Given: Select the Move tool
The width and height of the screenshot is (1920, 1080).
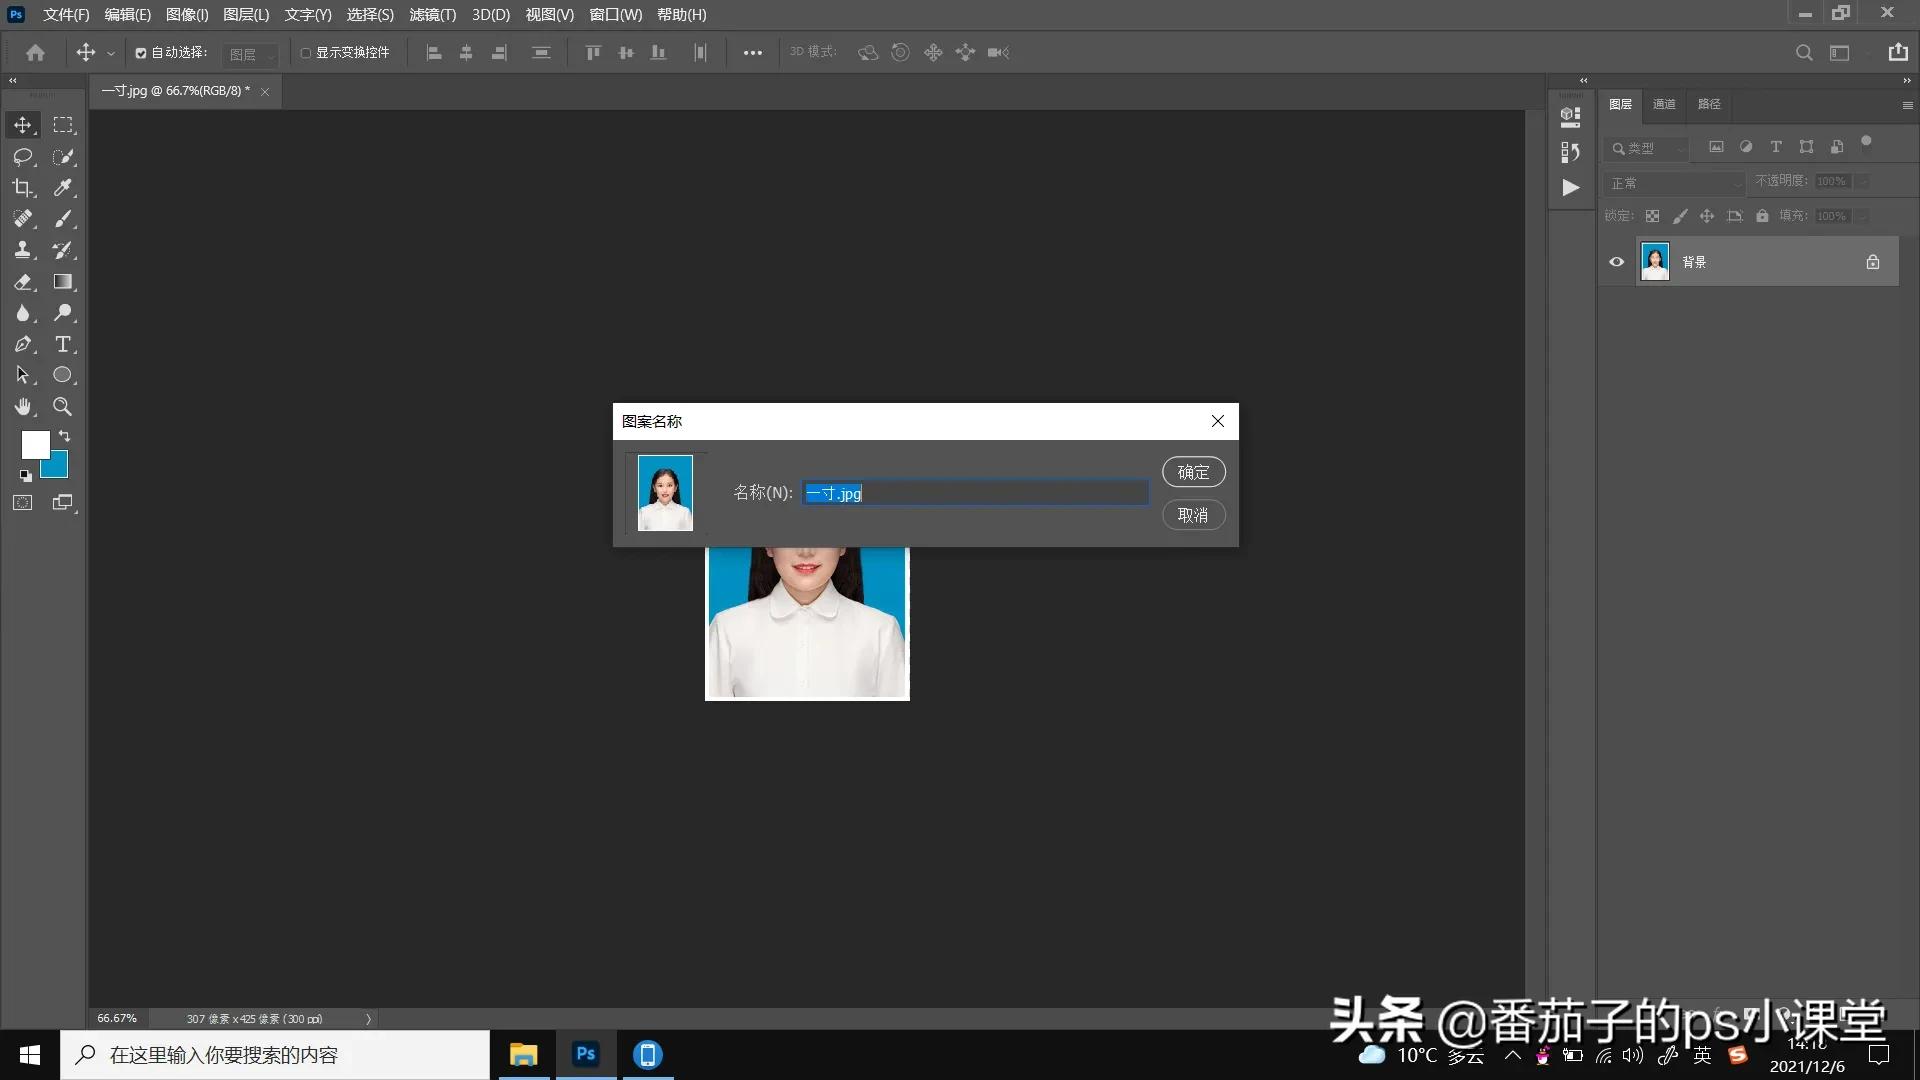Looking at the screenshot, I should [22, 125].
